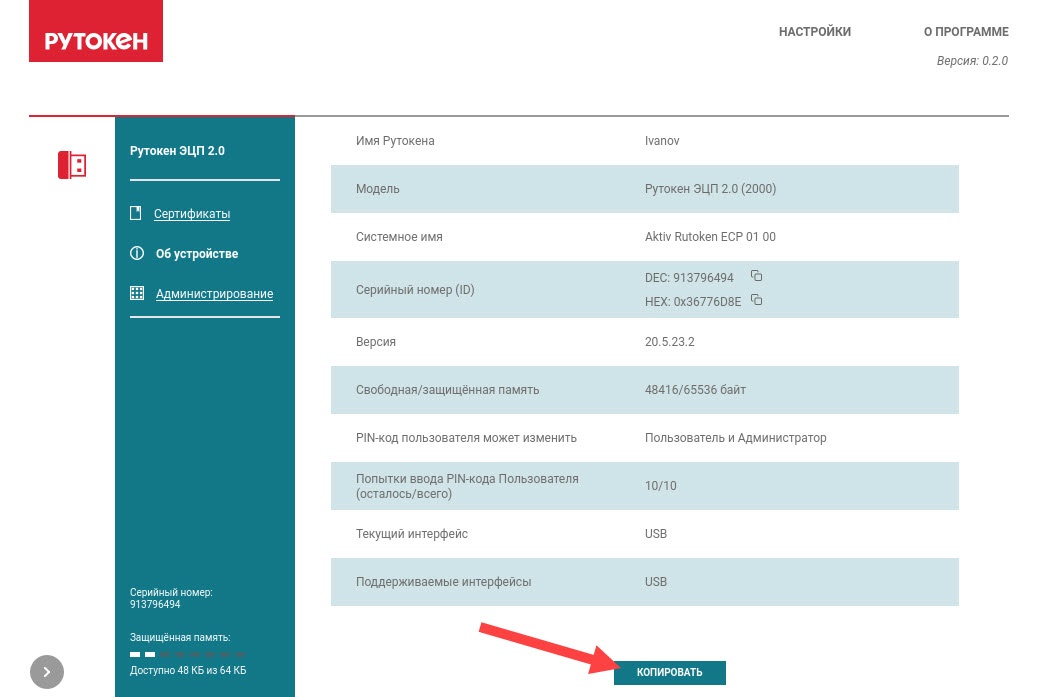1038x697 pixels.
Task: Click the Rutoken logo
Action: pos(96,40)
